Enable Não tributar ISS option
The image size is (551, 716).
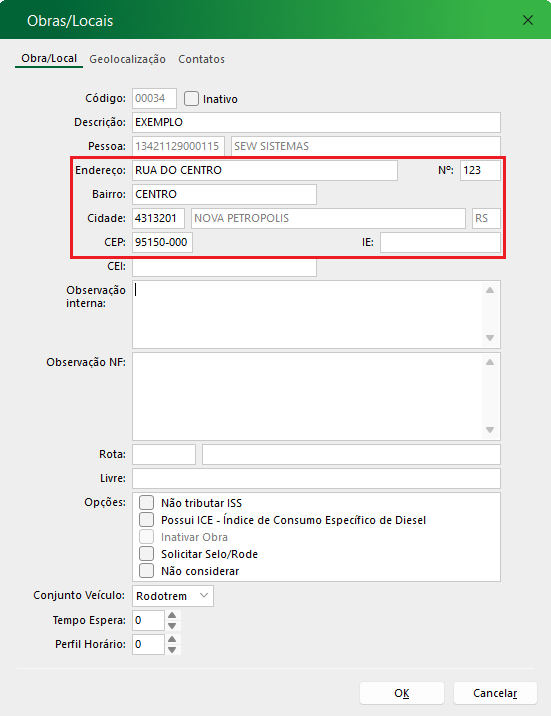[147, 502]
